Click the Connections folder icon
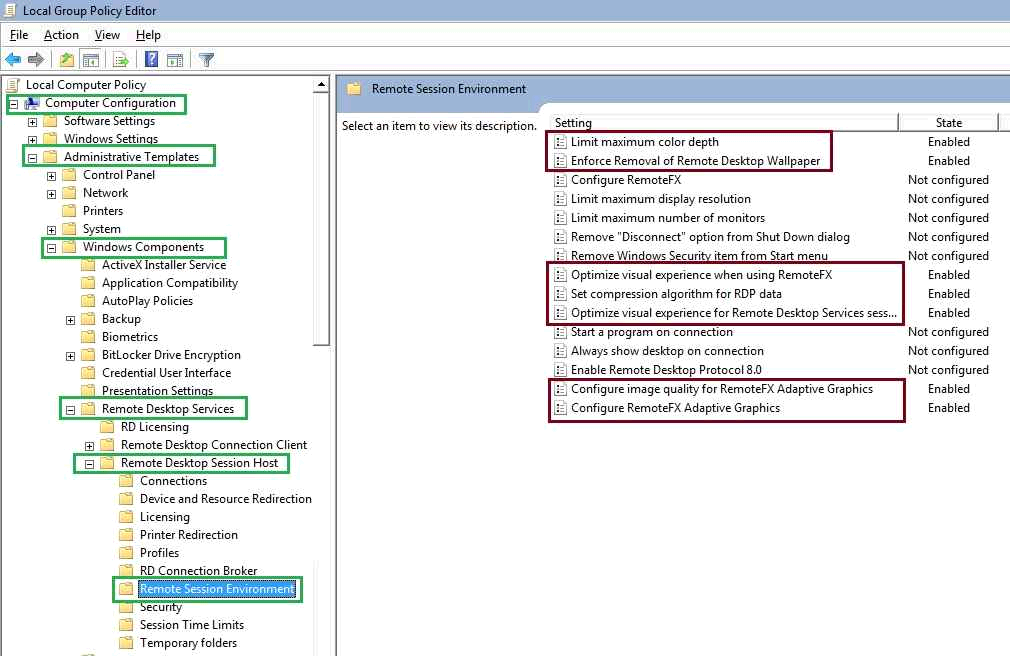Screen dimensions: 1010x656 127,481
